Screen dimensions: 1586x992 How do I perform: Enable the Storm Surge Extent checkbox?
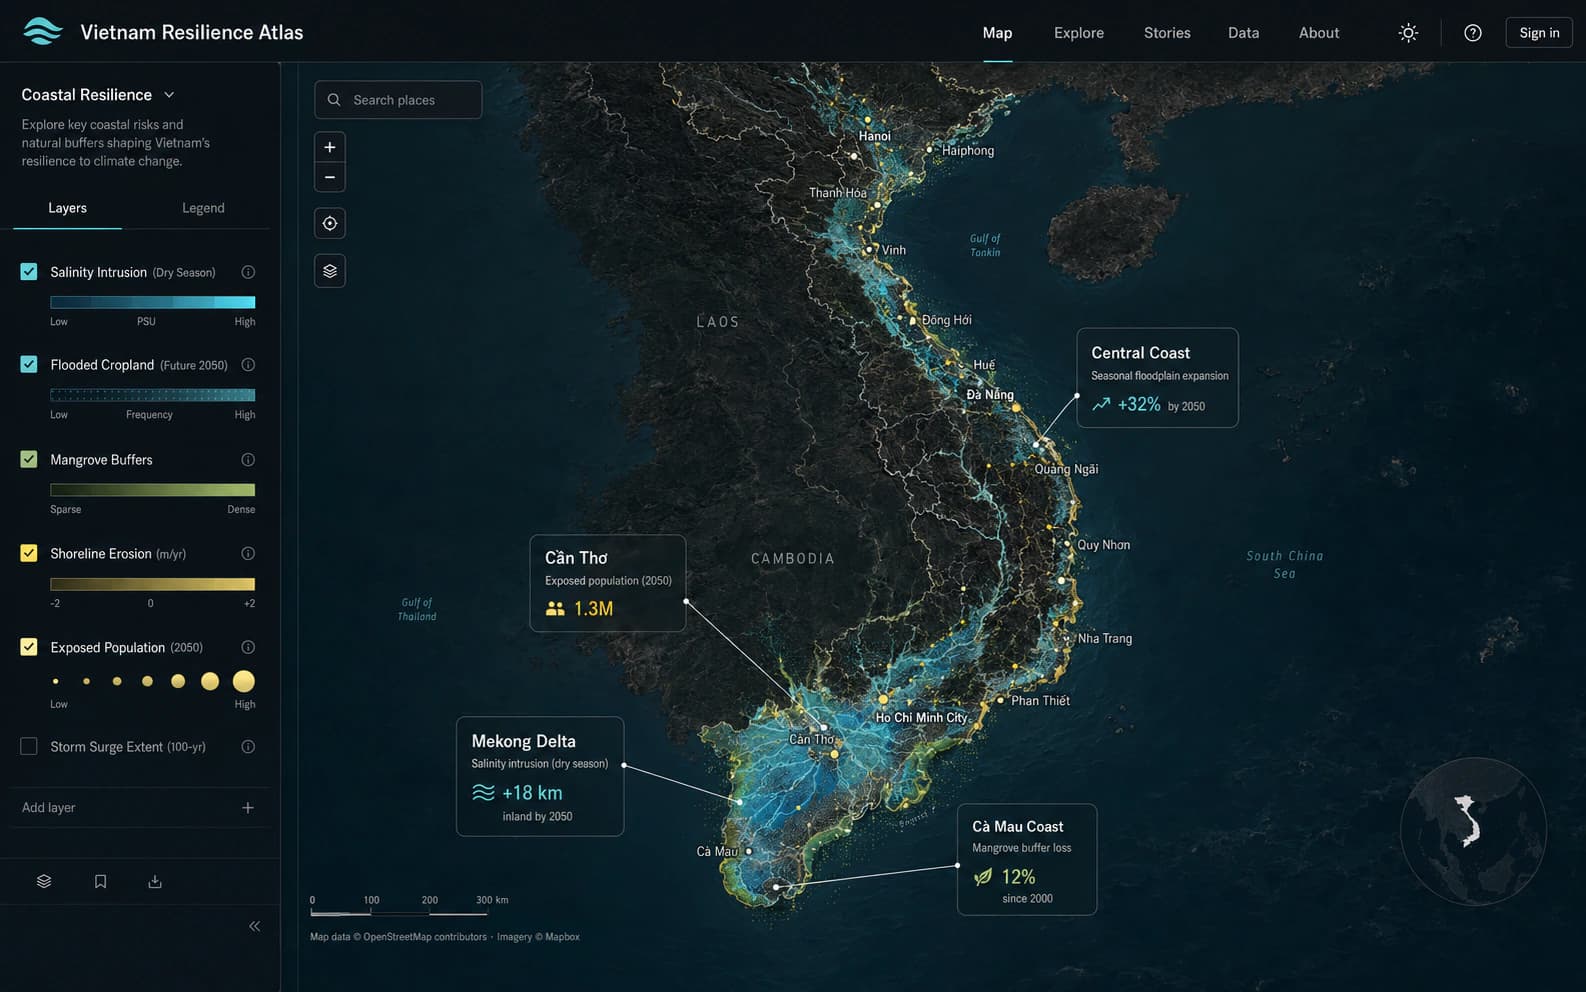(29, 747)
